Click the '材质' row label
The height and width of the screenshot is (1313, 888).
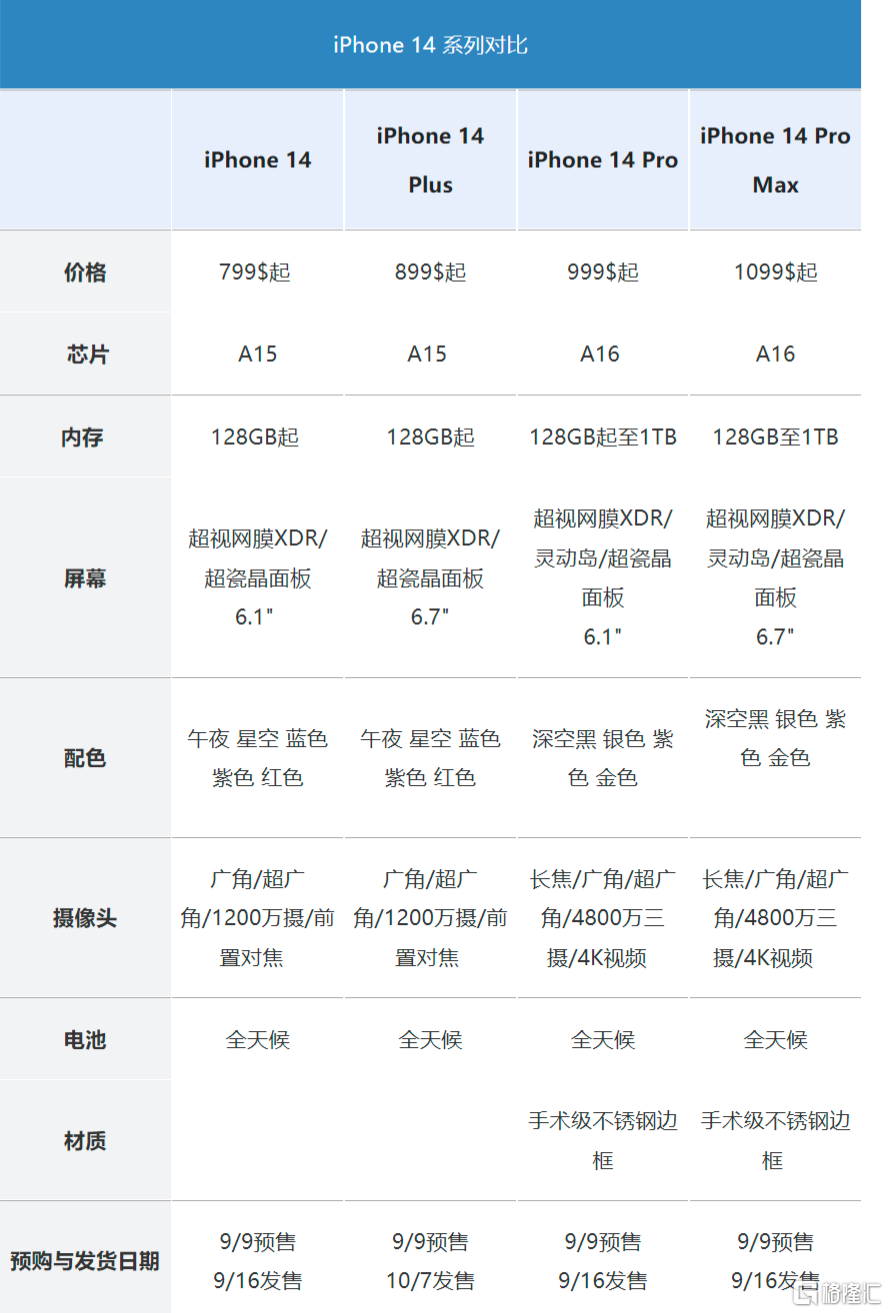pos(85,1141)
